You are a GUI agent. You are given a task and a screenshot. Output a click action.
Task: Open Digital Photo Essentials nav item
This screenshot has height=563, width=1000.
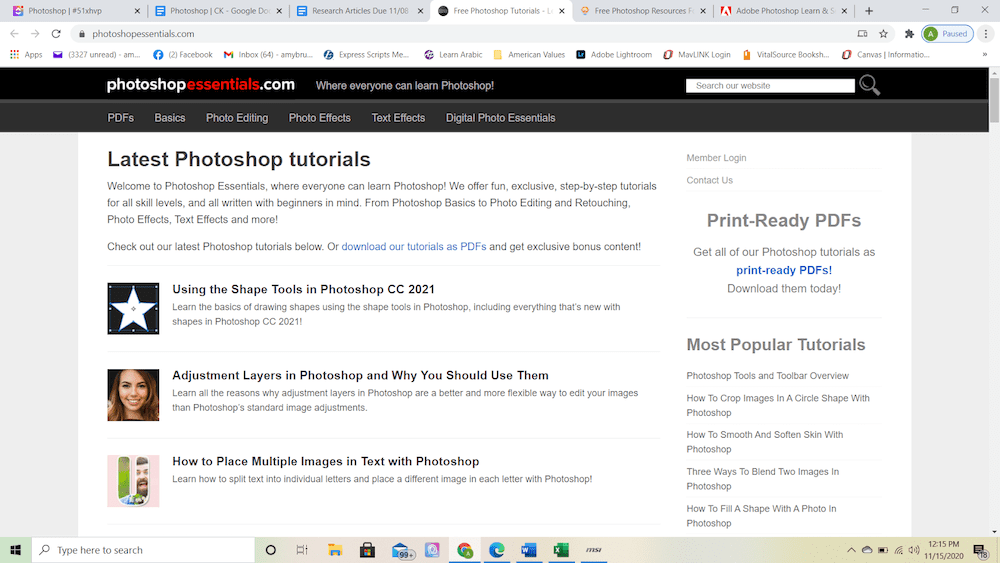(501, 118)
